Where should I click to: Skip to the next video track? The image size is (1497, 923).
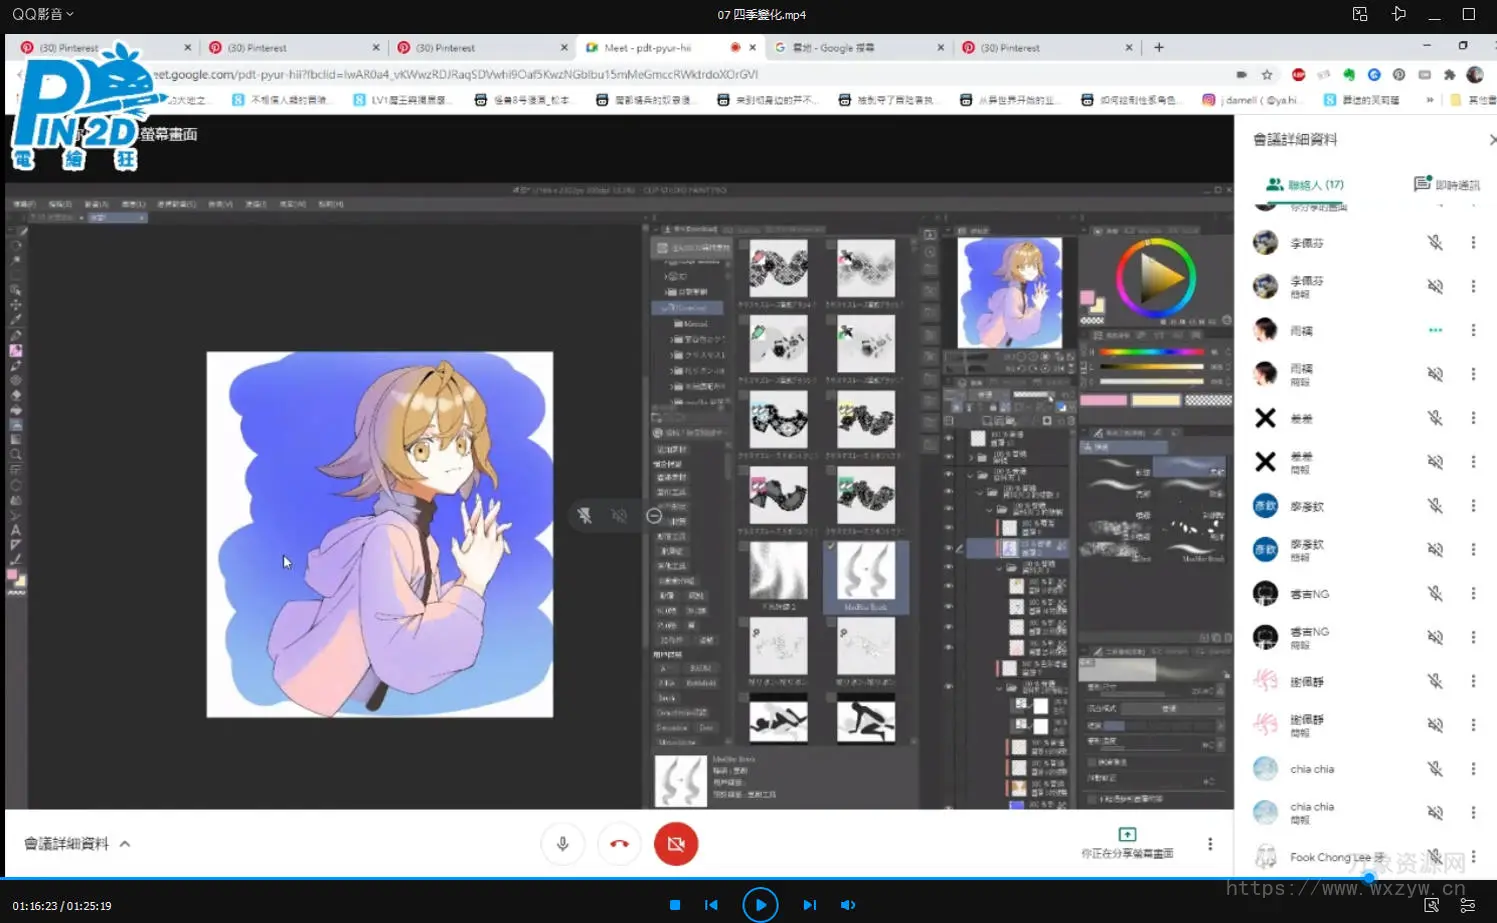click(x=809, y=905)
